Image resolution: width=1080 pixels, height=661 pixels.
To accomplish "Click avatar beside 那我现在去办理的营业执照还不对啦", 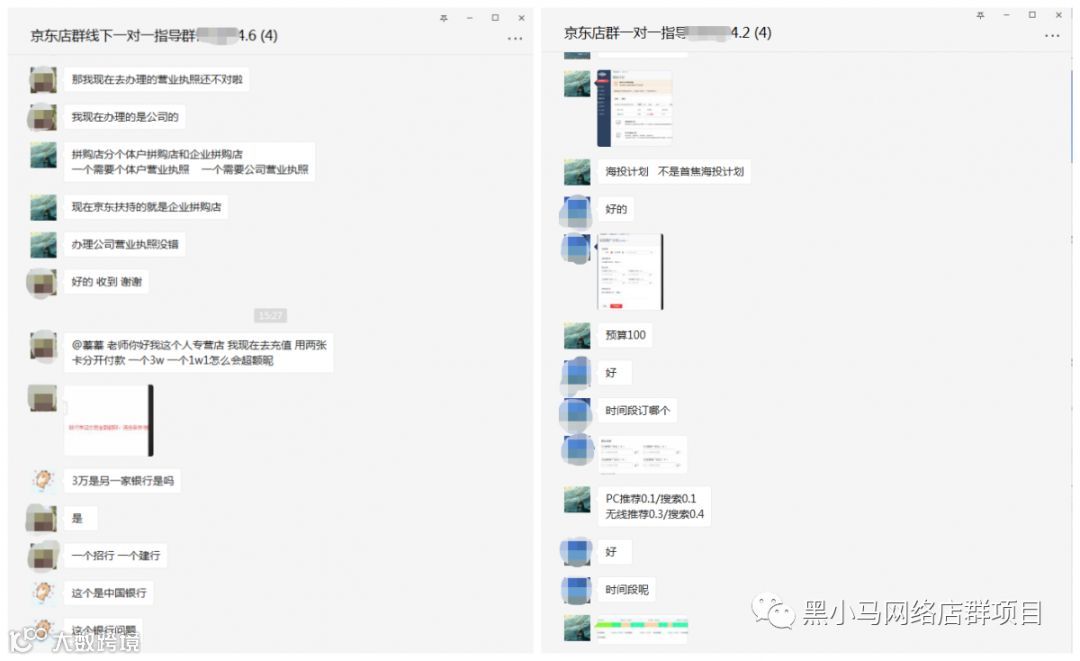I will coord(43,80).
